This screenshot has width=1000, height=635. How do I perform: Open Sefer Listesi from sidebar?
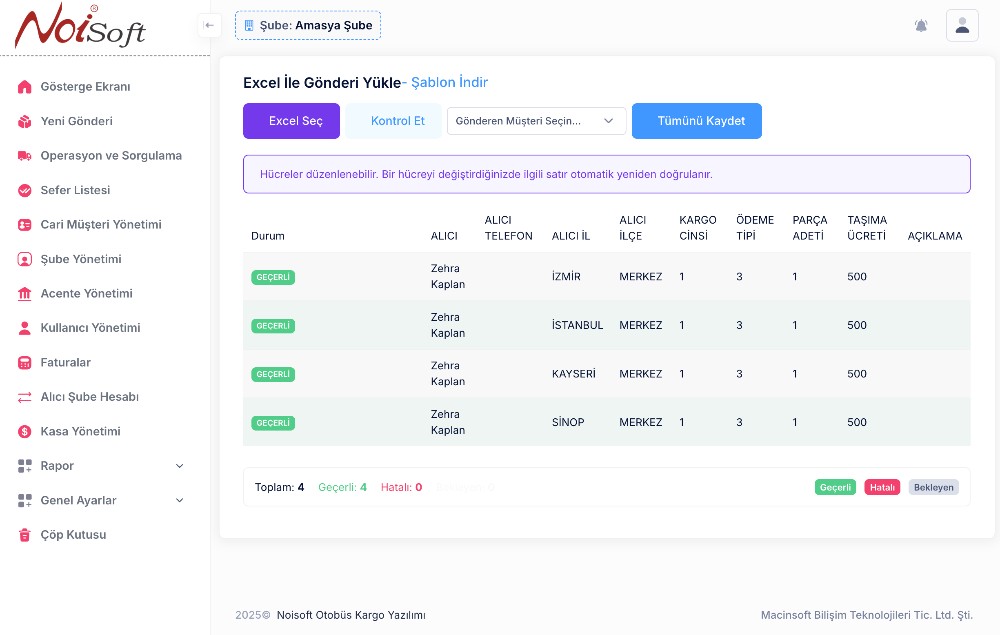click(x=75, y=190)
